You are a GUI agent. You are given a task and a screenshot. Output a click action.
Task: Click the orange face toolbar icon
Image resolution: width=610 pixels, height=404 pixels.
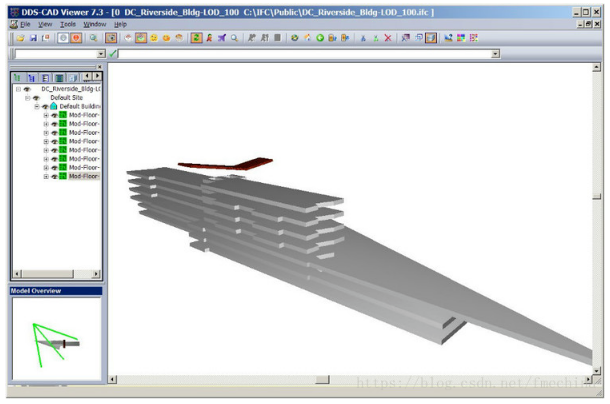pyautogui.click(x=167, y=38)
